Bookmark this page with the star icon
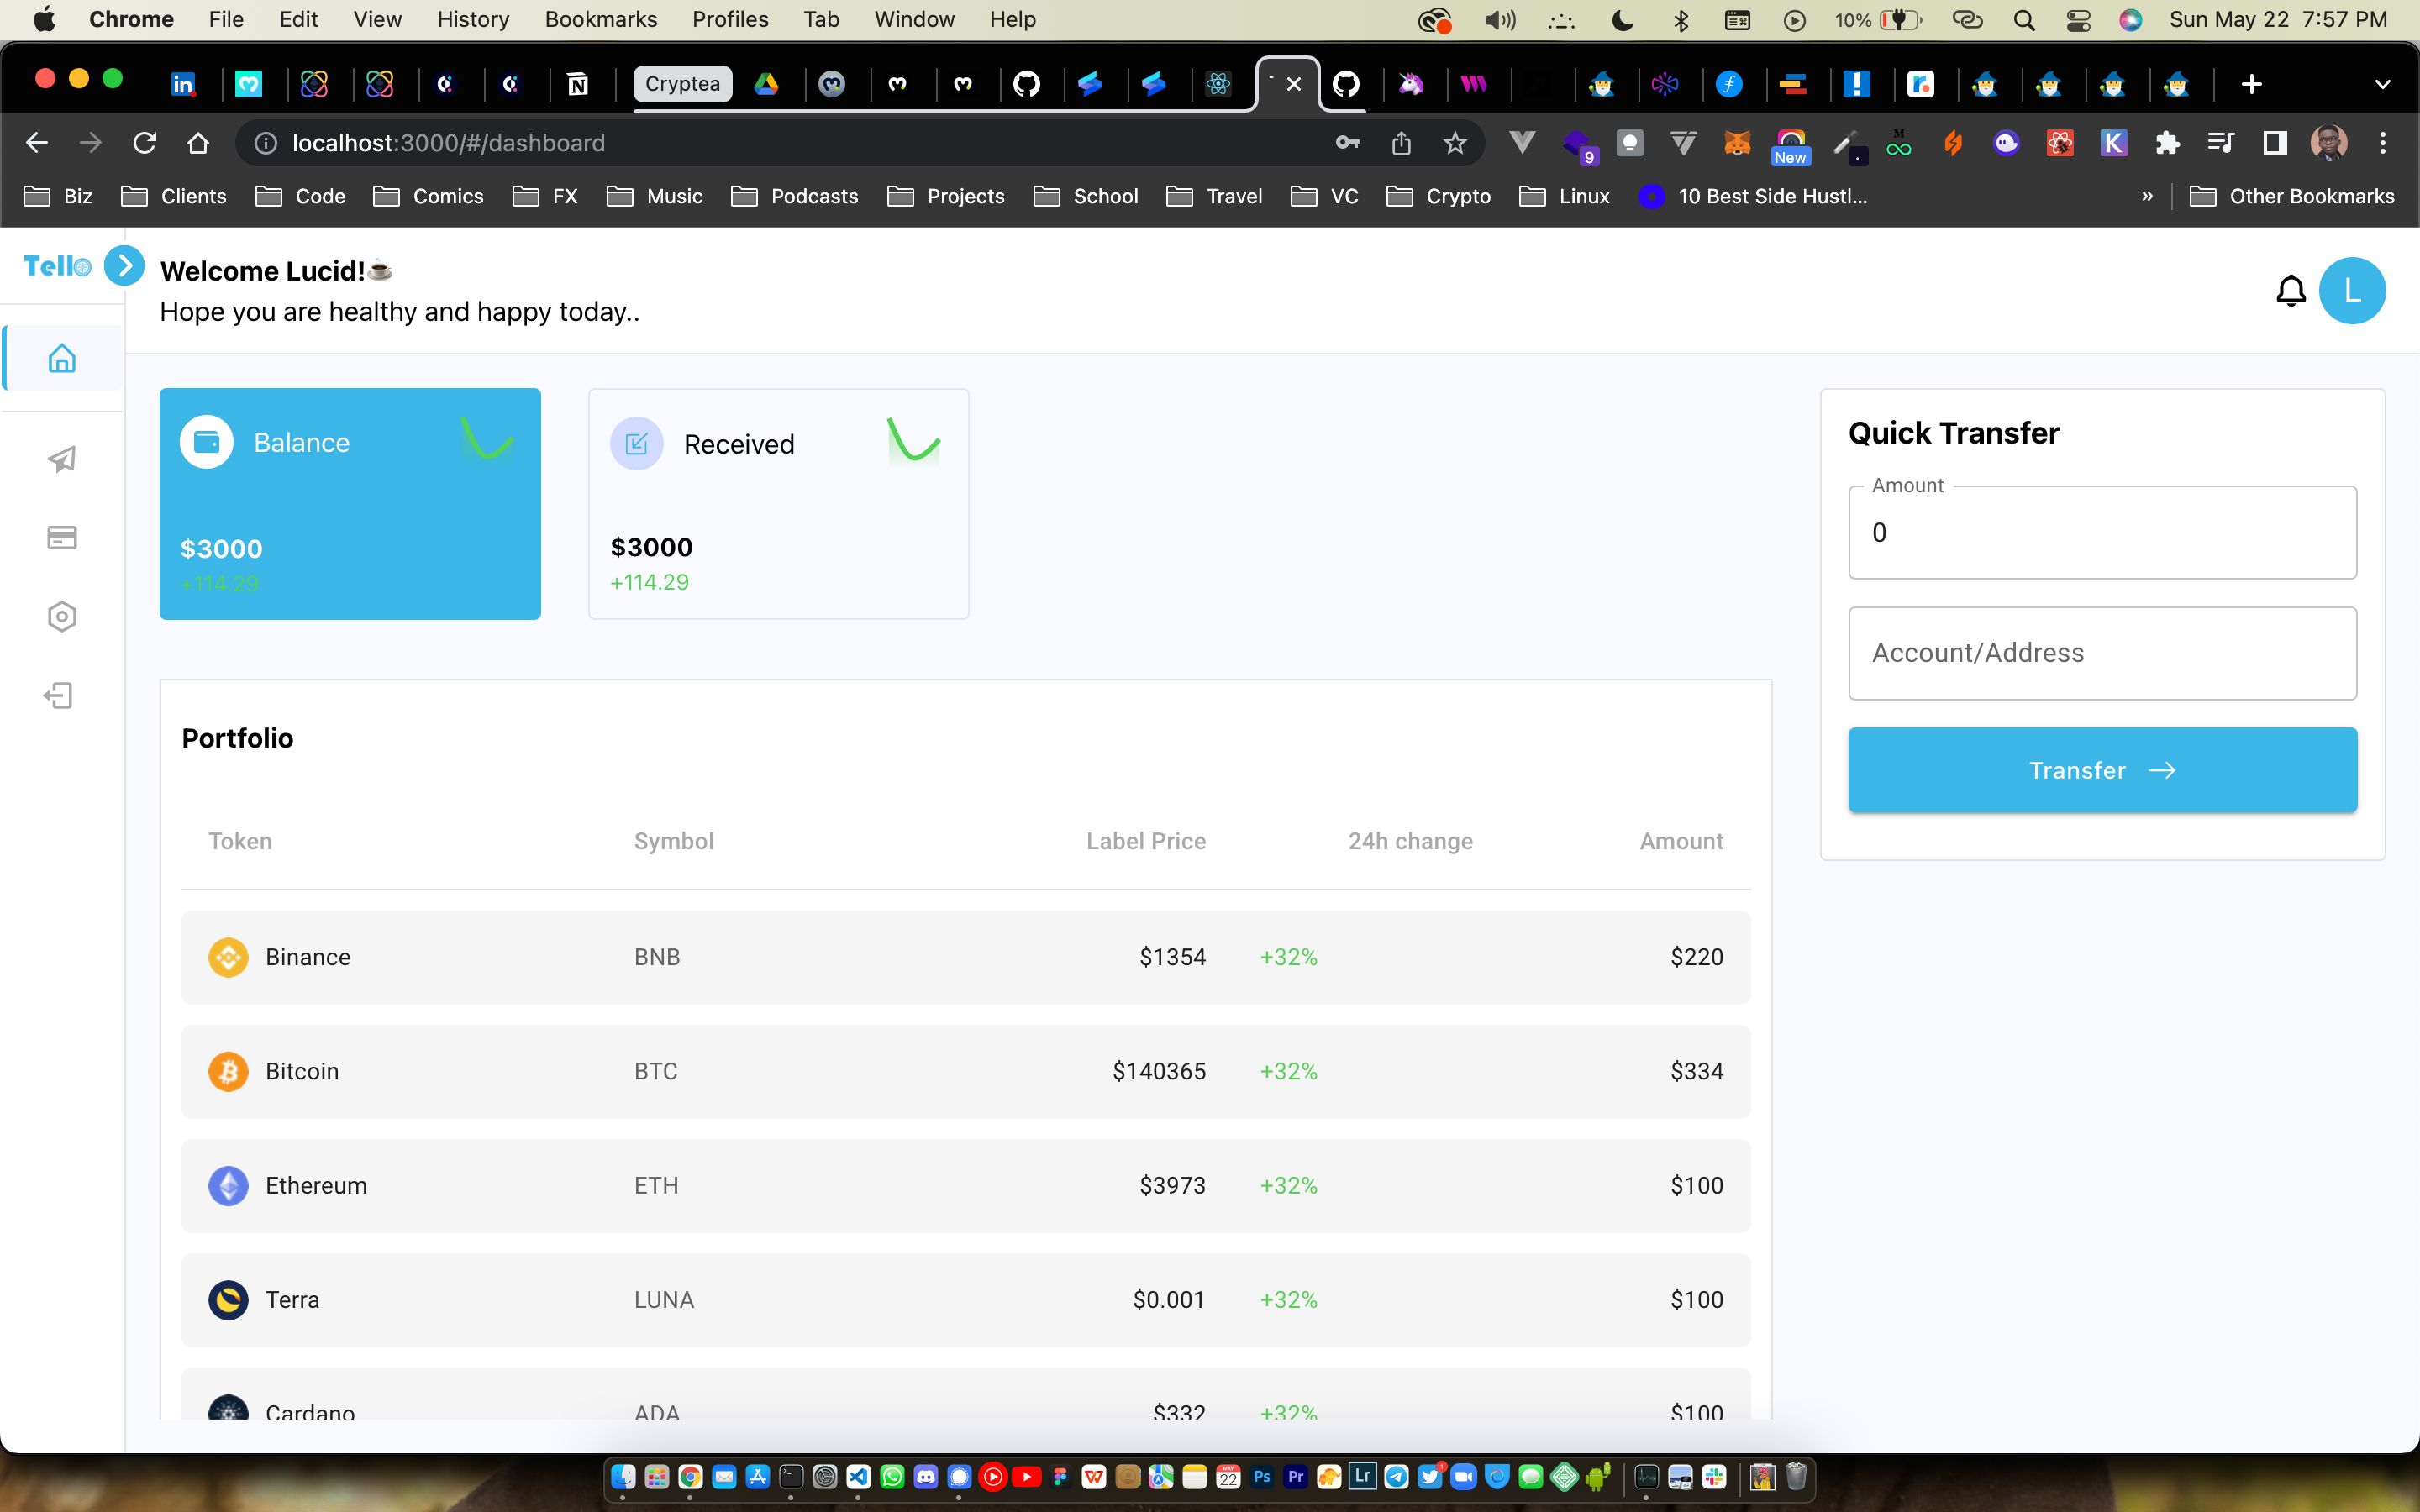The image size is (2420, 1512). click(x=1455, y=143)
